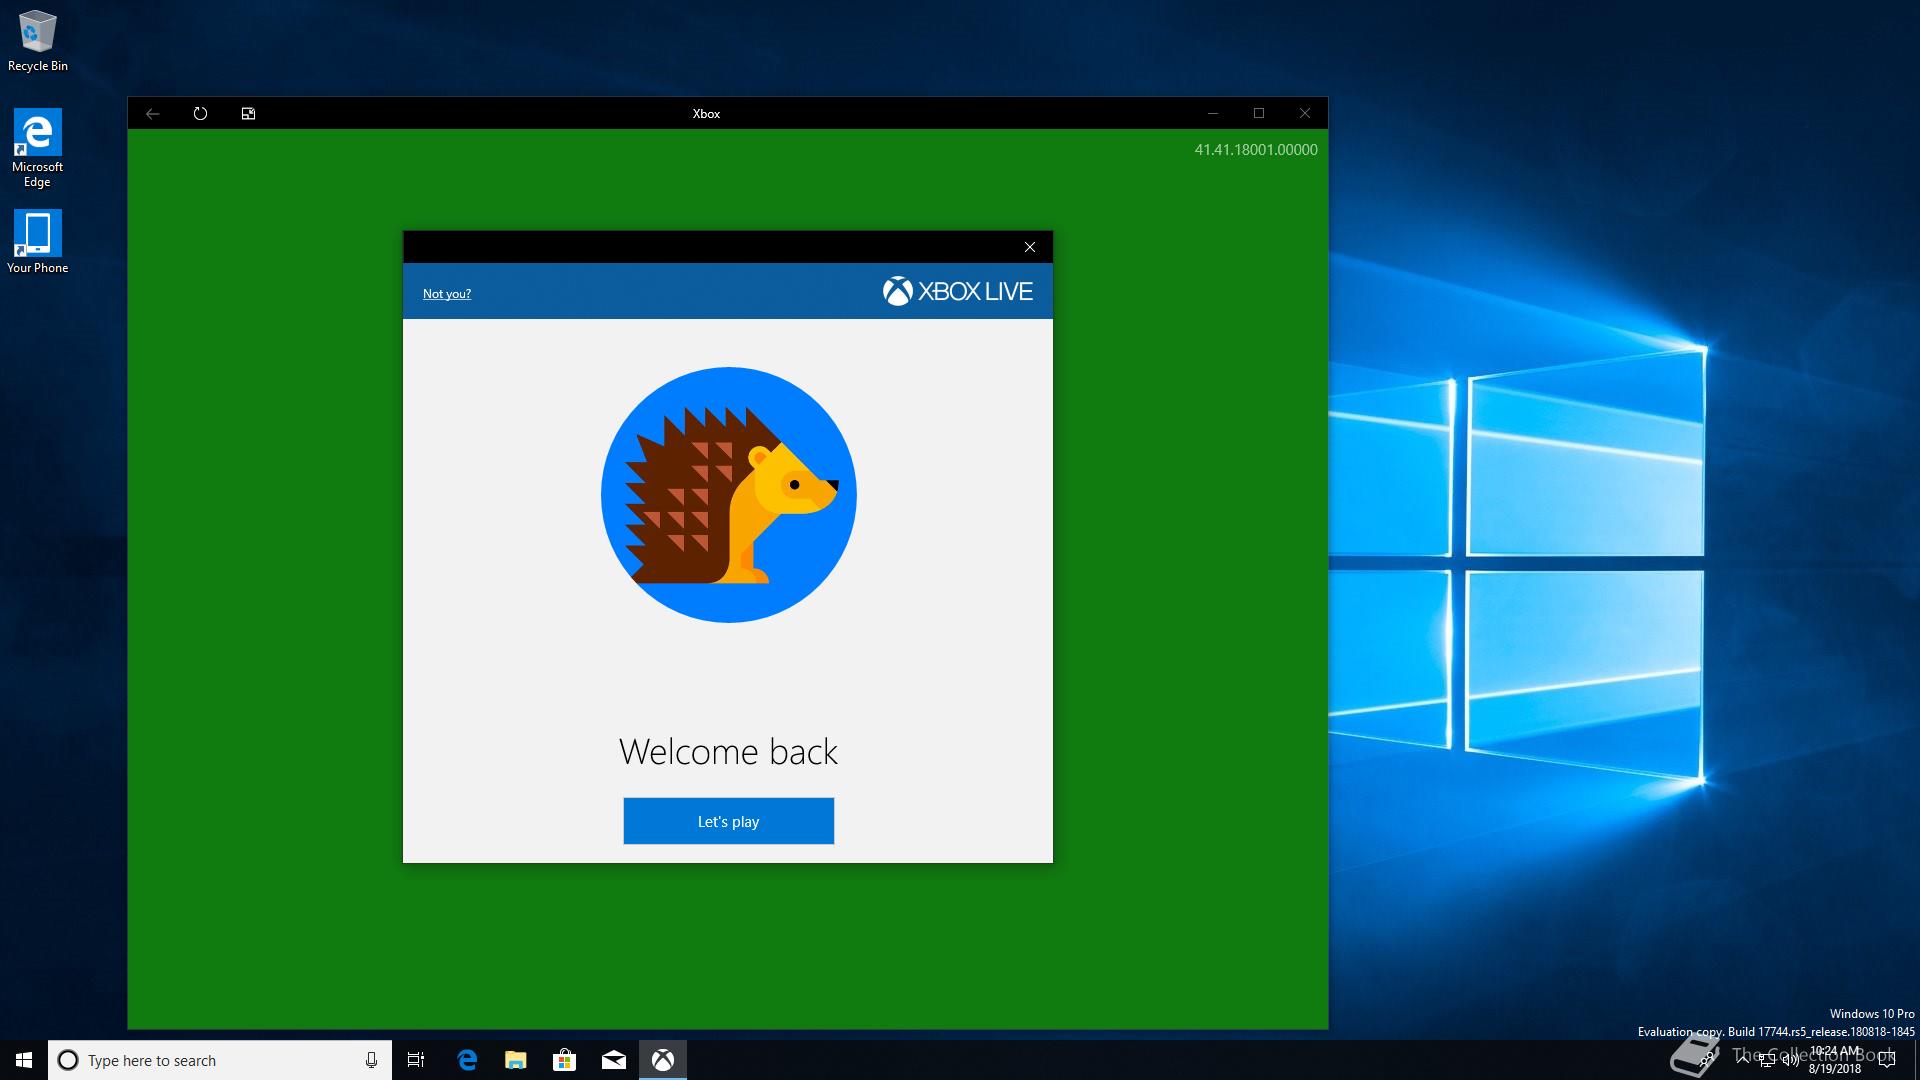Click the Welcome back heading

[728, 752]
